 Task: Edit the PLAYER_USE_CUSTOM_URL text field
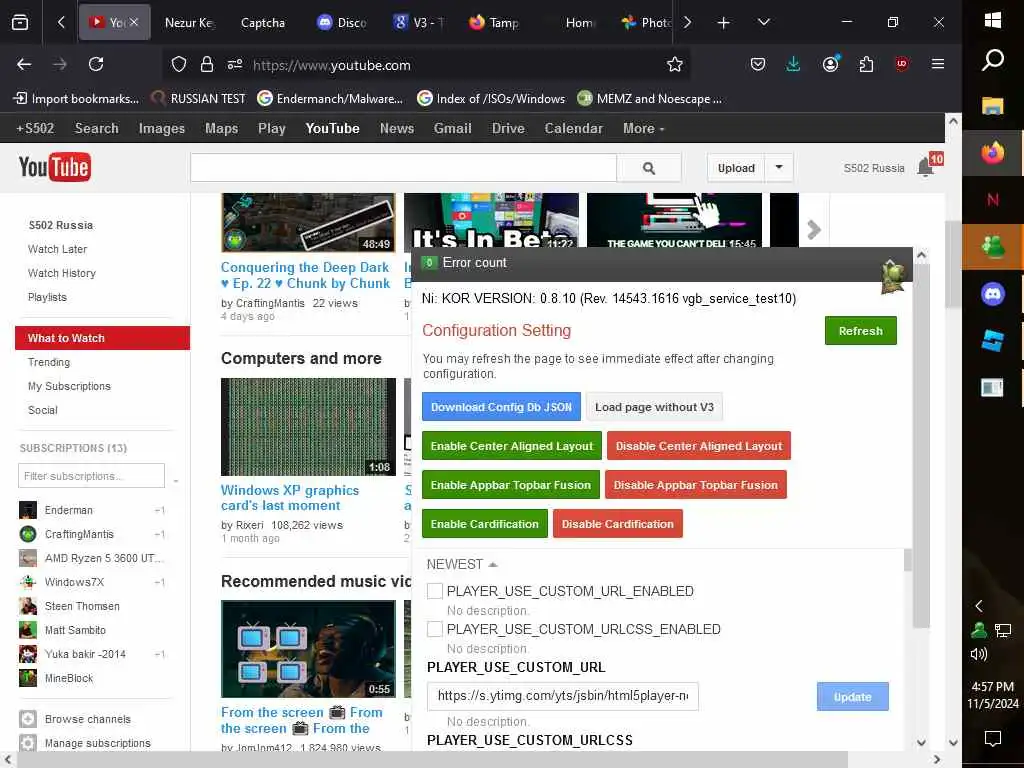(562, 696)
